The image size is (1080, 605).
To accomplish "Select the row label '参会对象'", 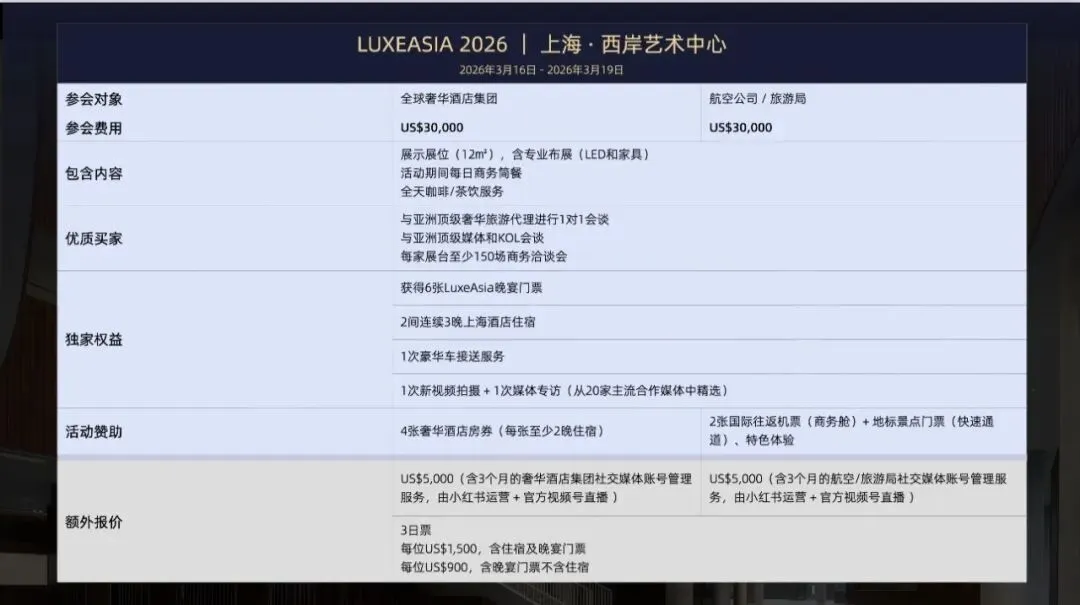I will (94, 99).
